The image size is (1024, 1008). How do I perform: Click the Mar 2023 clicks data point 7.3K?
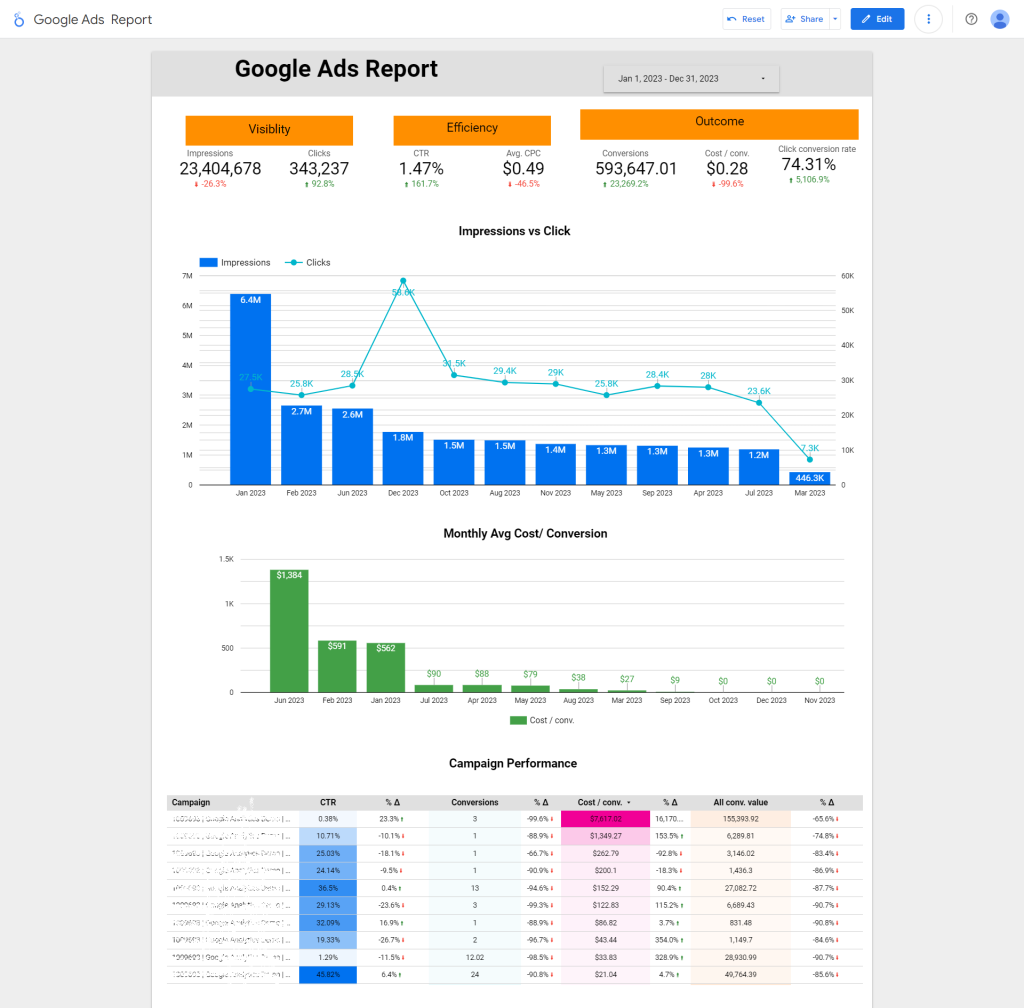tap(810, 460)
